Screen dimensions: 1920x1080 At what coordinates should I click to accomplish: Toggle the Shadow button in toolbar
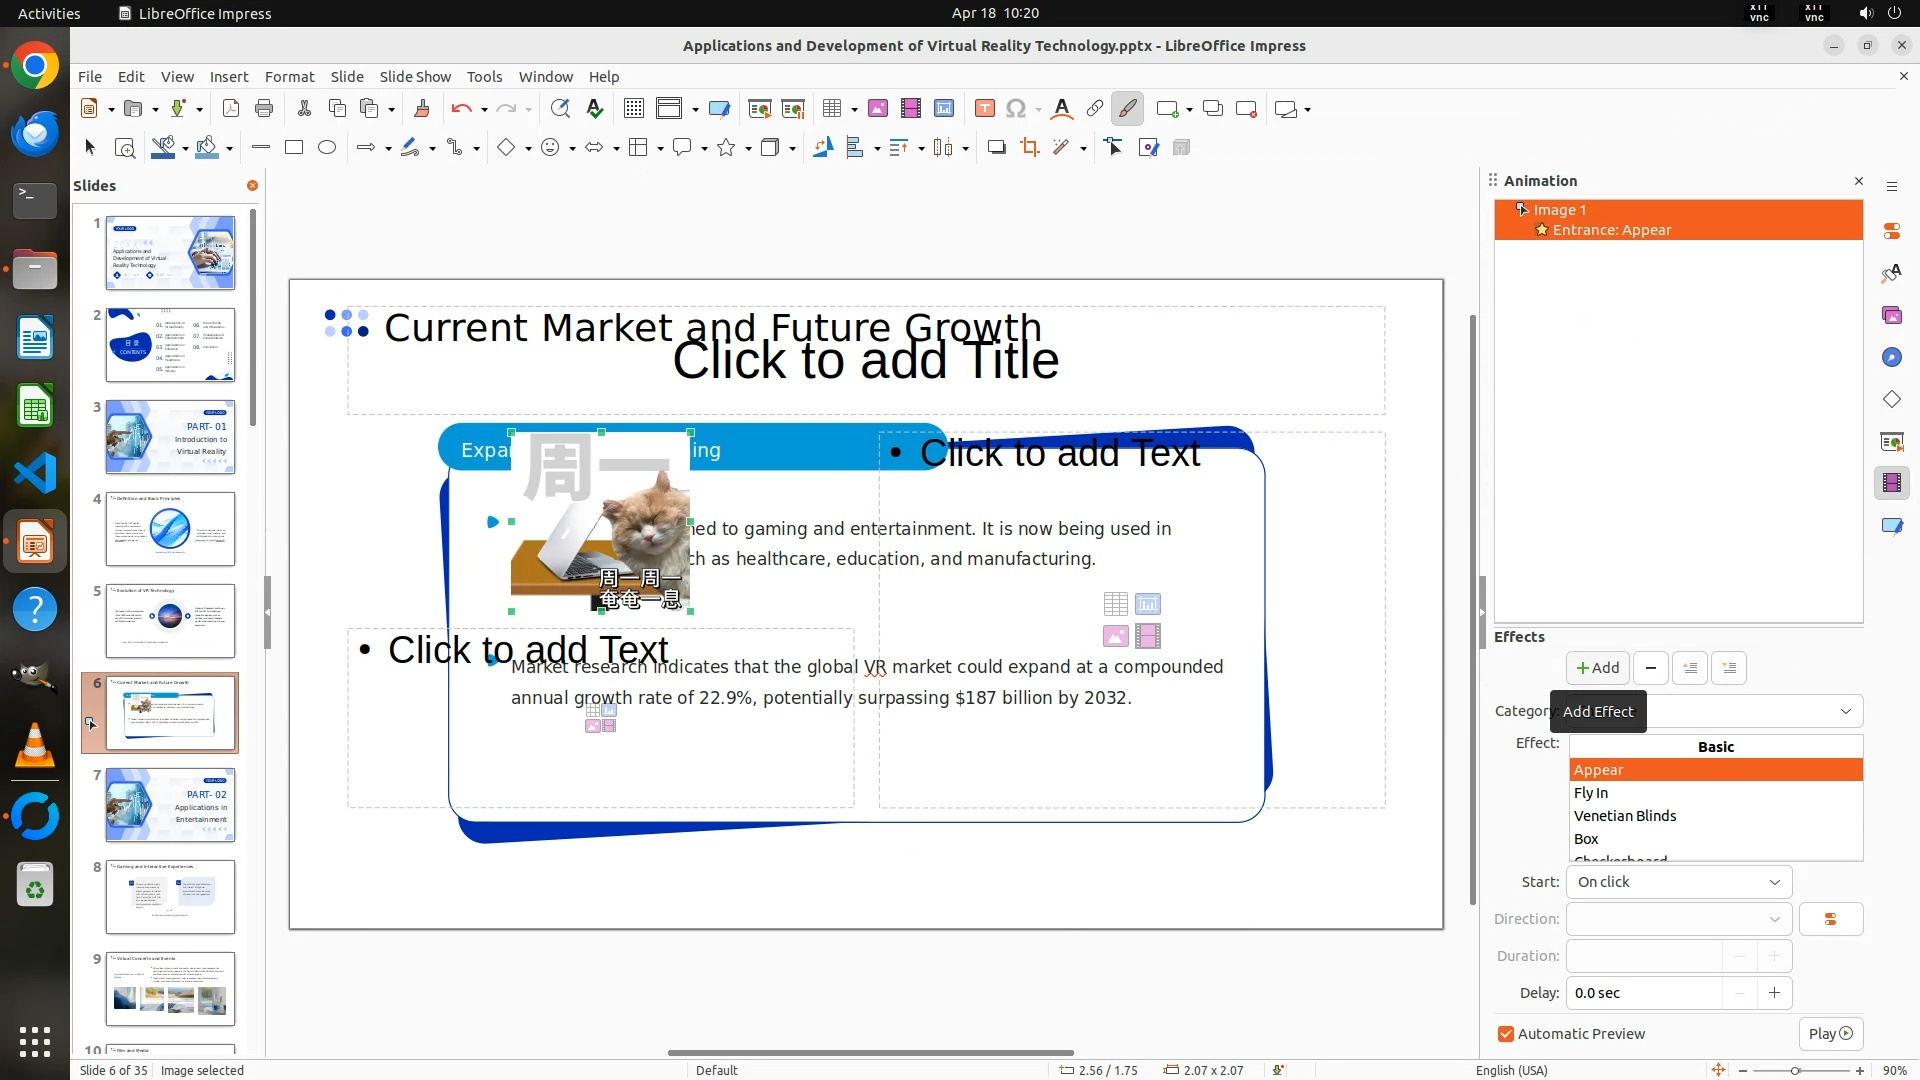[996, 148]
